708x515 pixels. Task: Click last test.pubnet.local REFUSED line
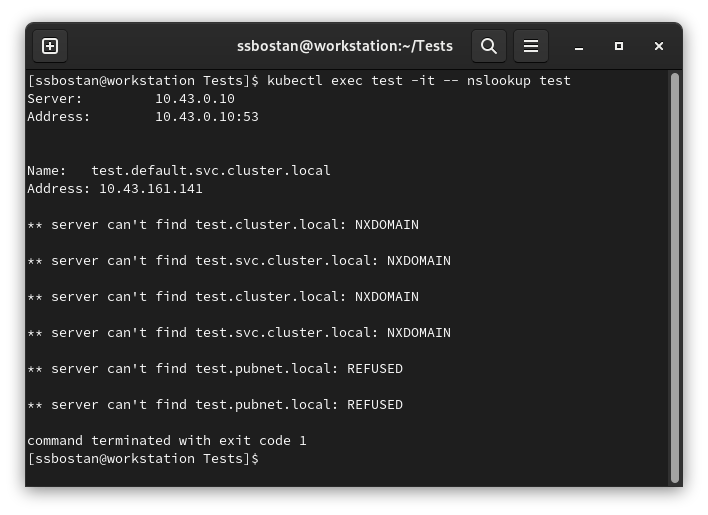(215, 405)
